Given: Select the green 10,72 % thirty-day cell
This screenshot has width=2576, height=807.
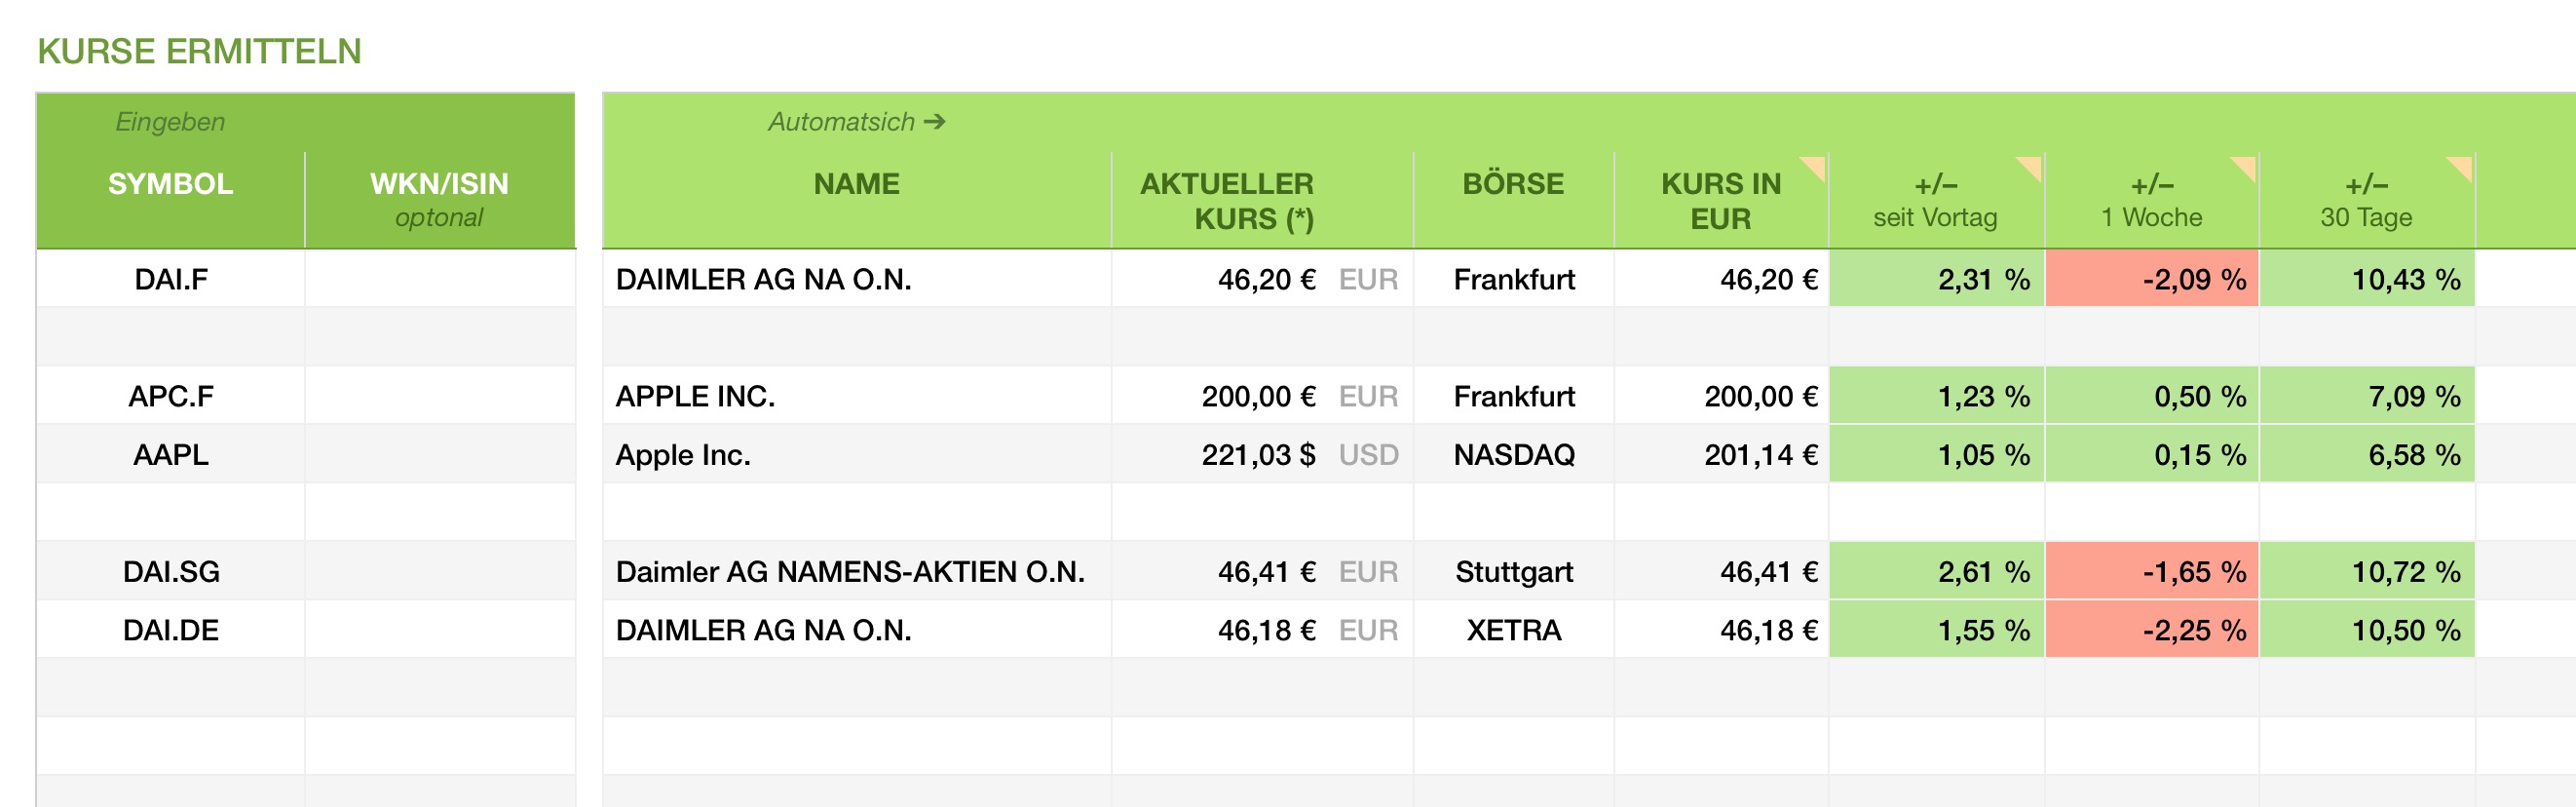Looking at the screenshot, I should [x=2367, y=572].
